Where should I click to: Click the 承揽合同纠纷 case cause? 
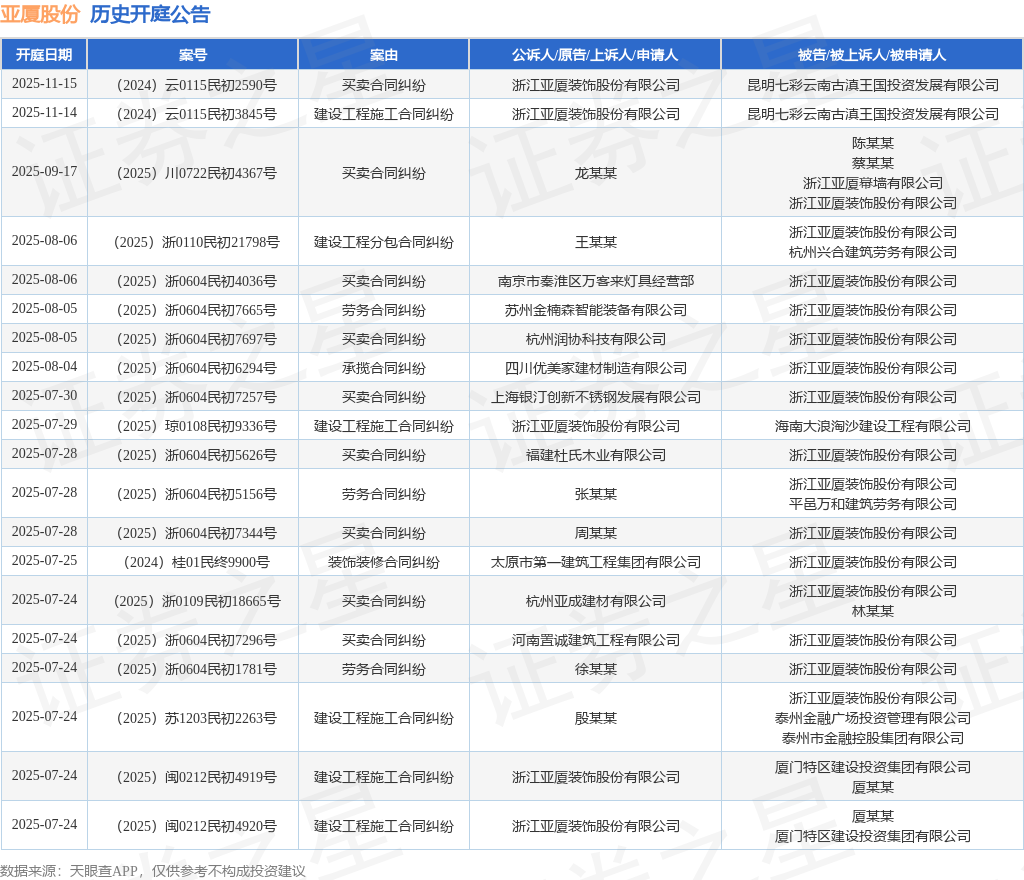(x=383, y=368)
